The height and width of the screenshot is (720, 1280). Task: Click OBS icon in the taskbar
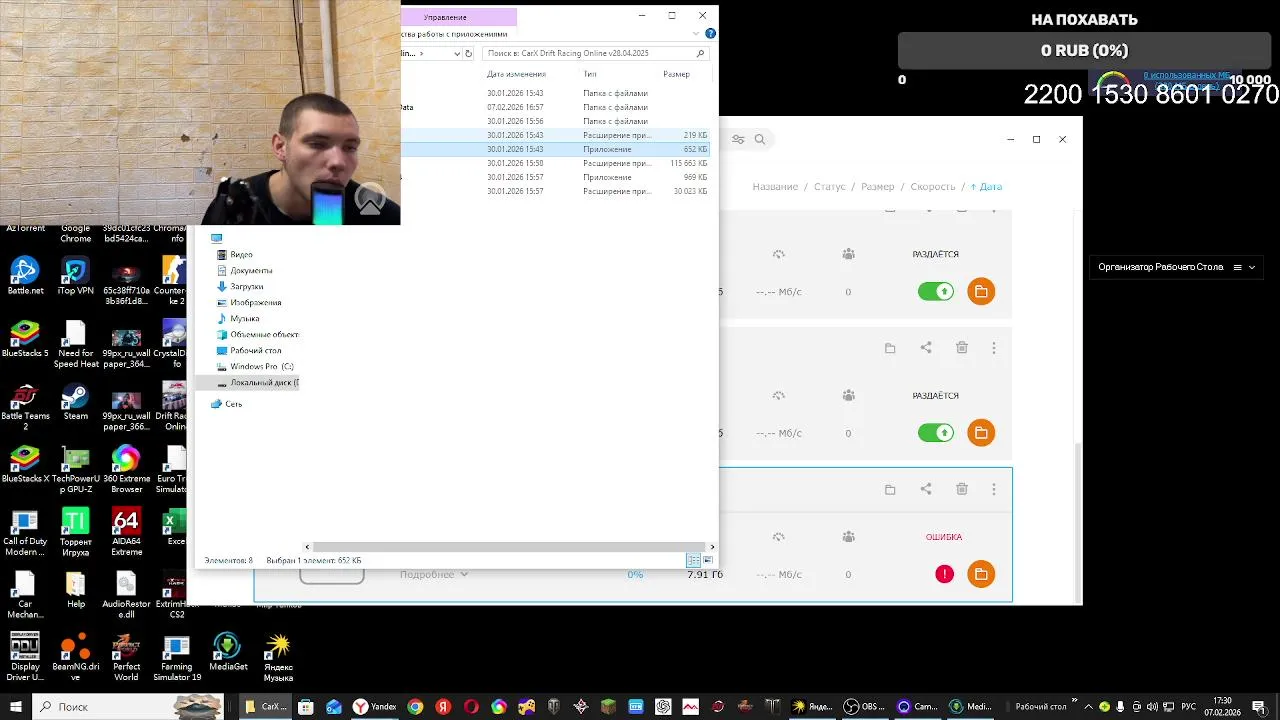pos(863,706)
